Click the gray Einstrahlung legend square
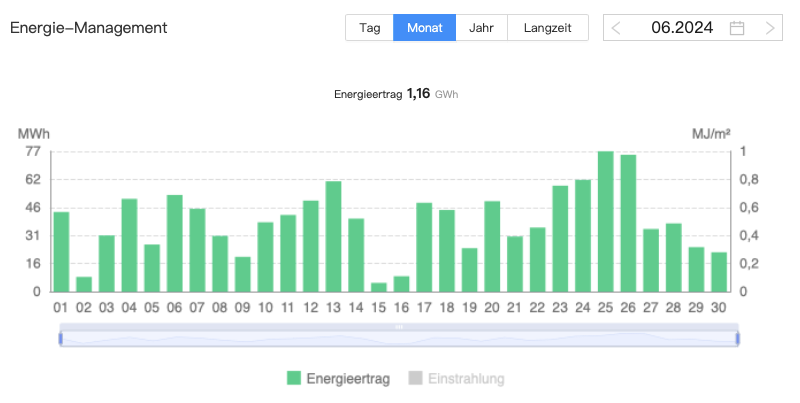Image resolution: width=800 pixels, height=403 pixels. click(x=415, y=378)
